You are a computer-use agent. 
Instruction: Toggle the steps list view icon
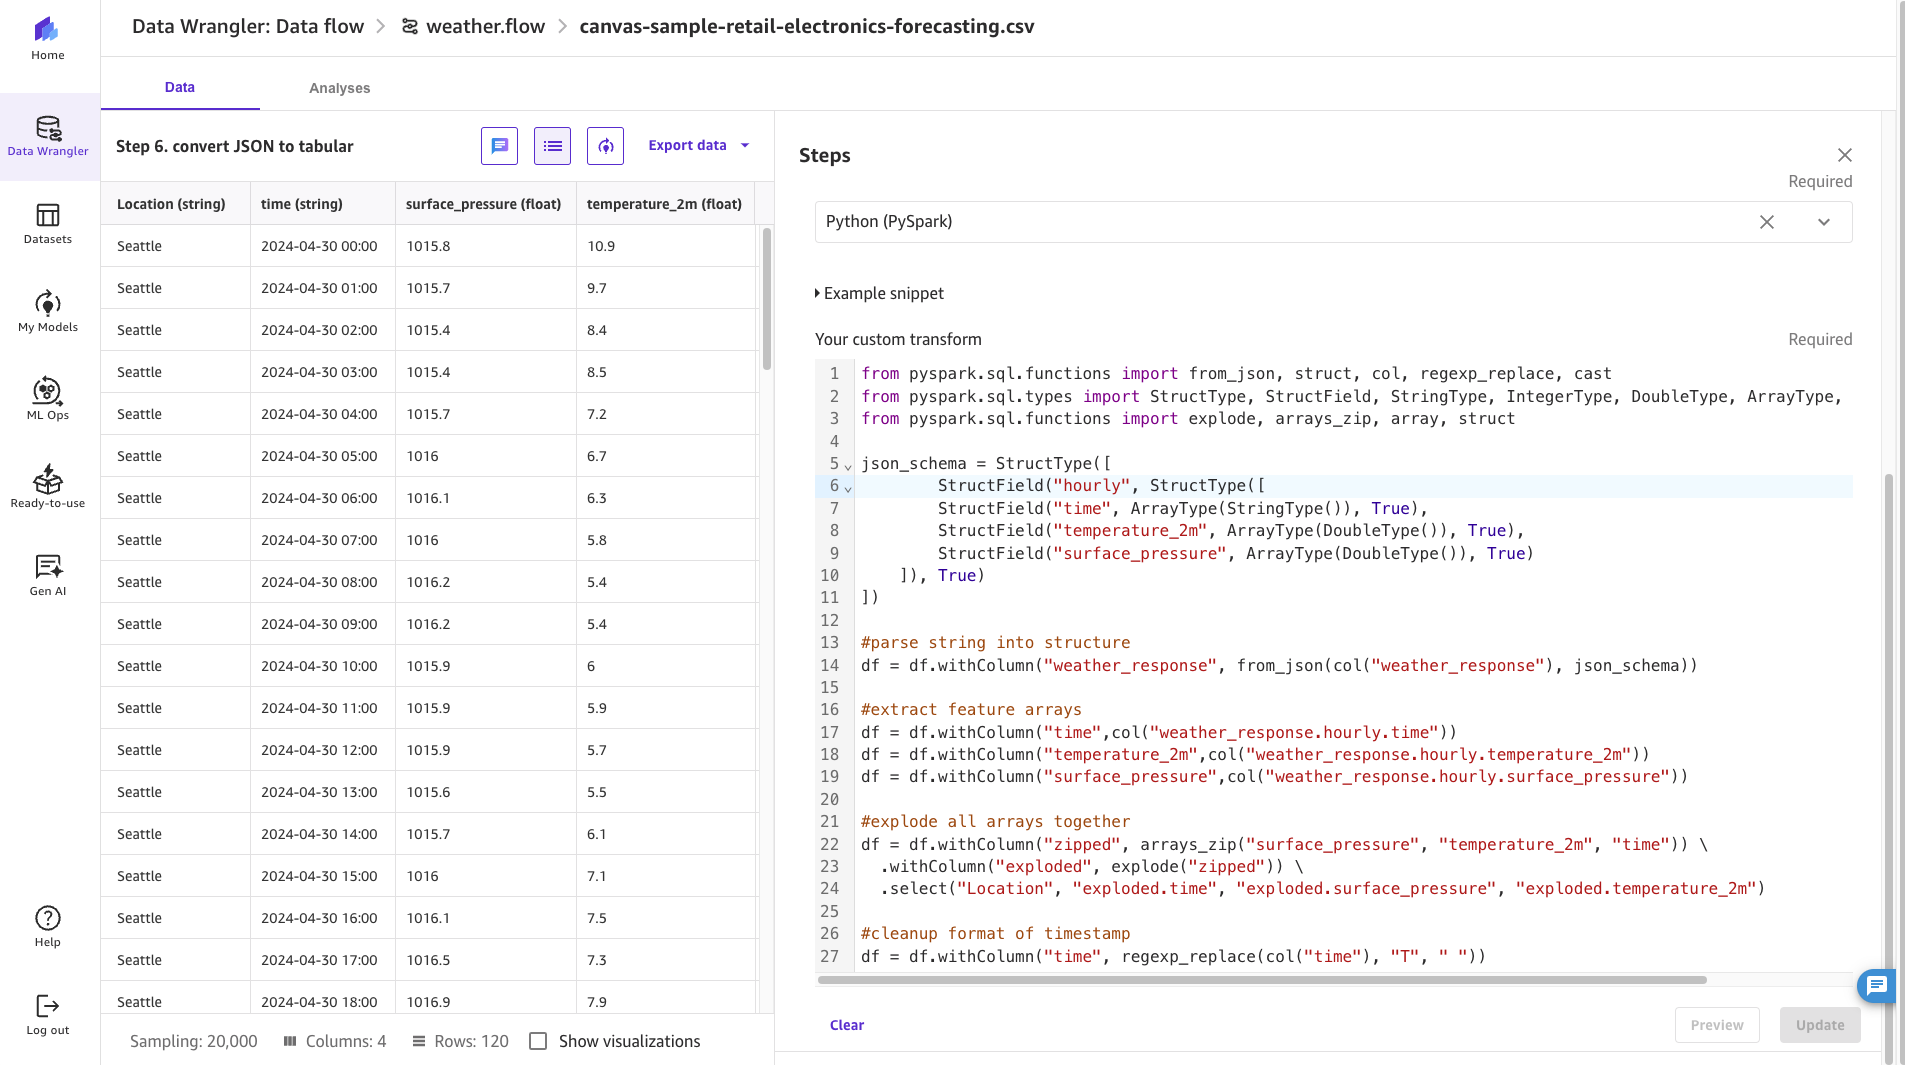[x=552, y=146]
